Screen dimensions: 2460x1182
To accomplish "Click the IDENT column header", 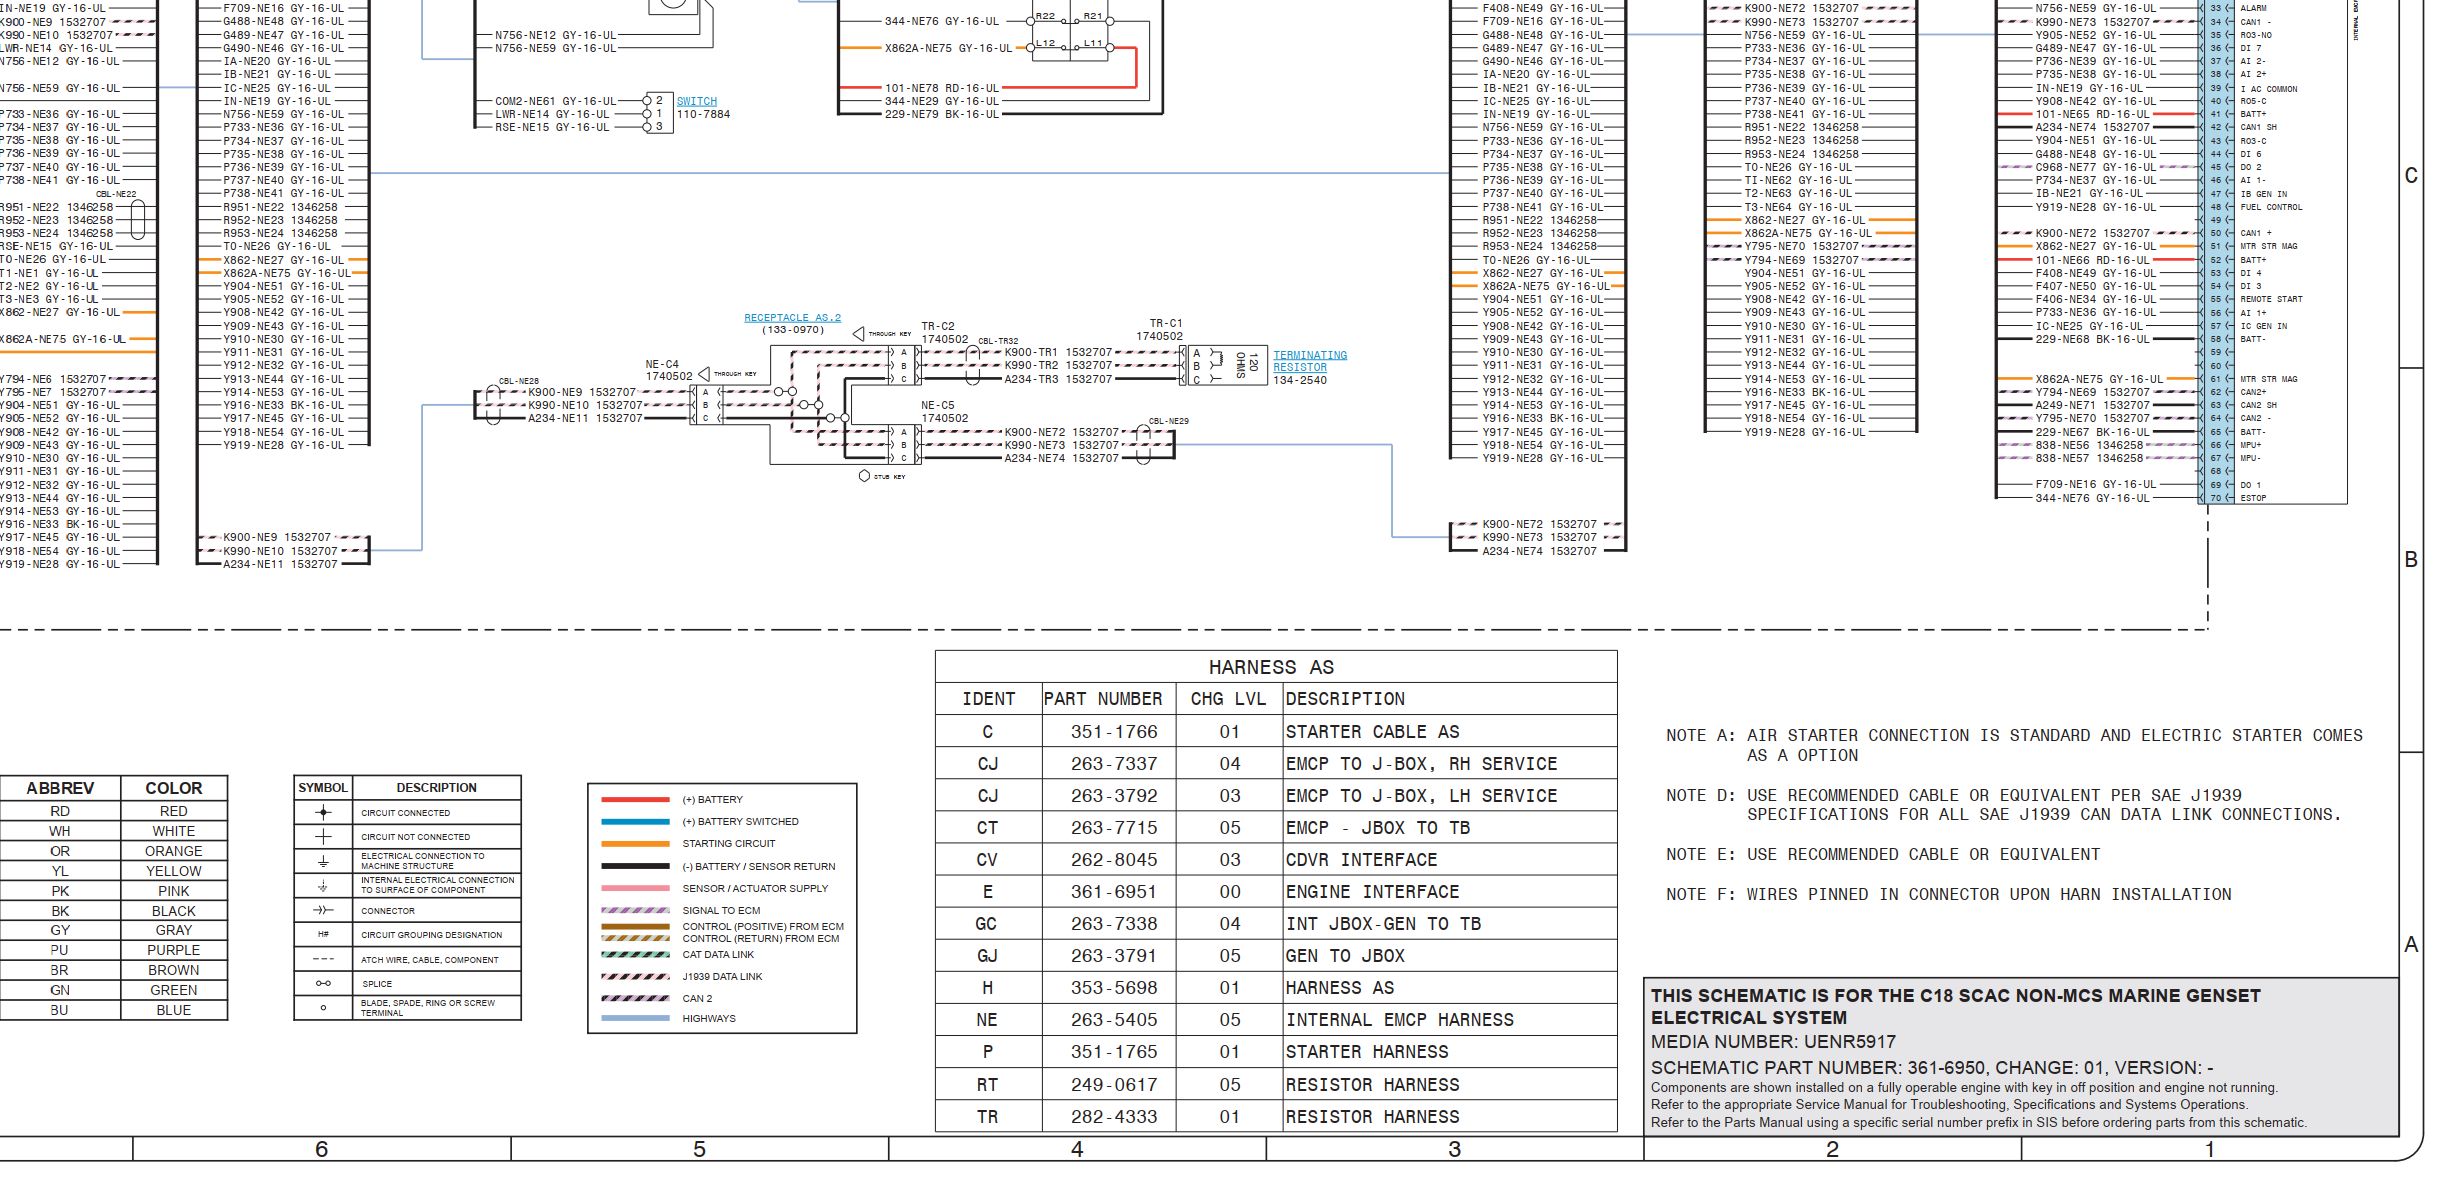I will point(988,699).
